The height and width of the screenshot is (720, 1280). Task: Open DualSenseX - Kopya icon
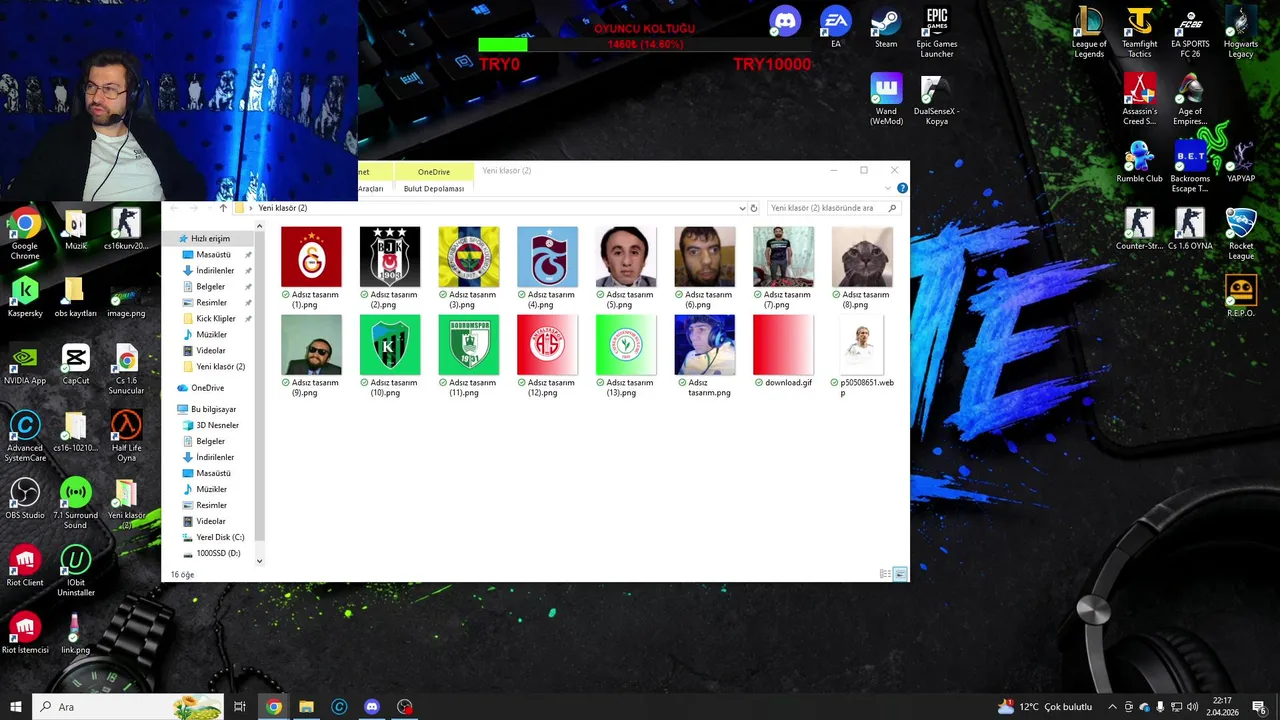937,99
